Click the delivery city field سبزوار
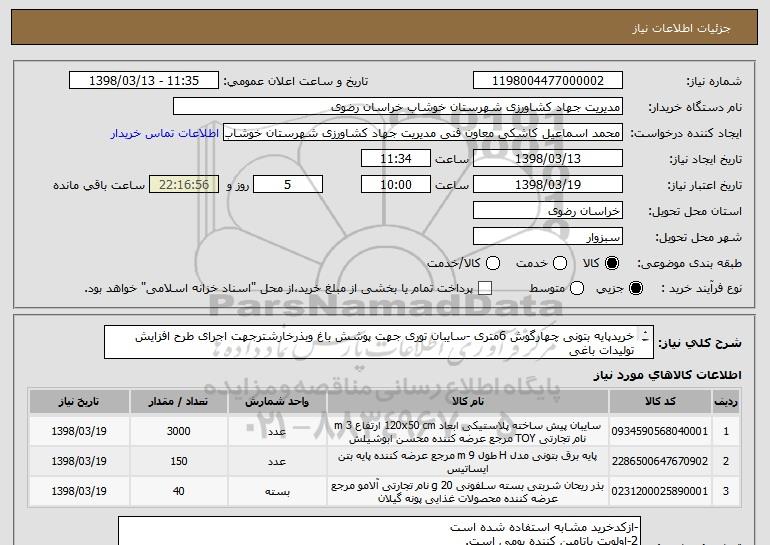Image resolution: width=770 pixels, height=545 pixels. [548, 237]
